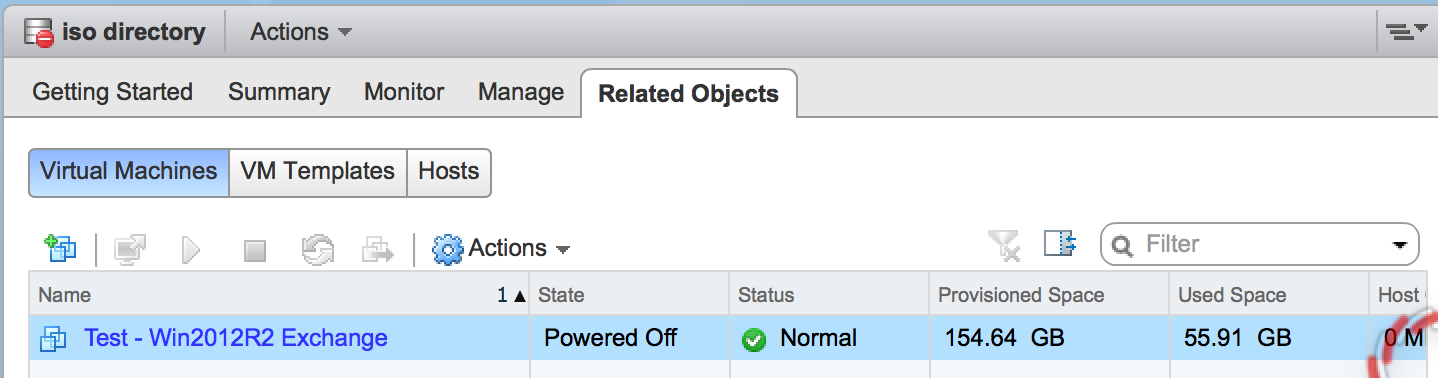Click the power on play icon
This screenshot has width=1438, height=378.
(x=192, y=248)
